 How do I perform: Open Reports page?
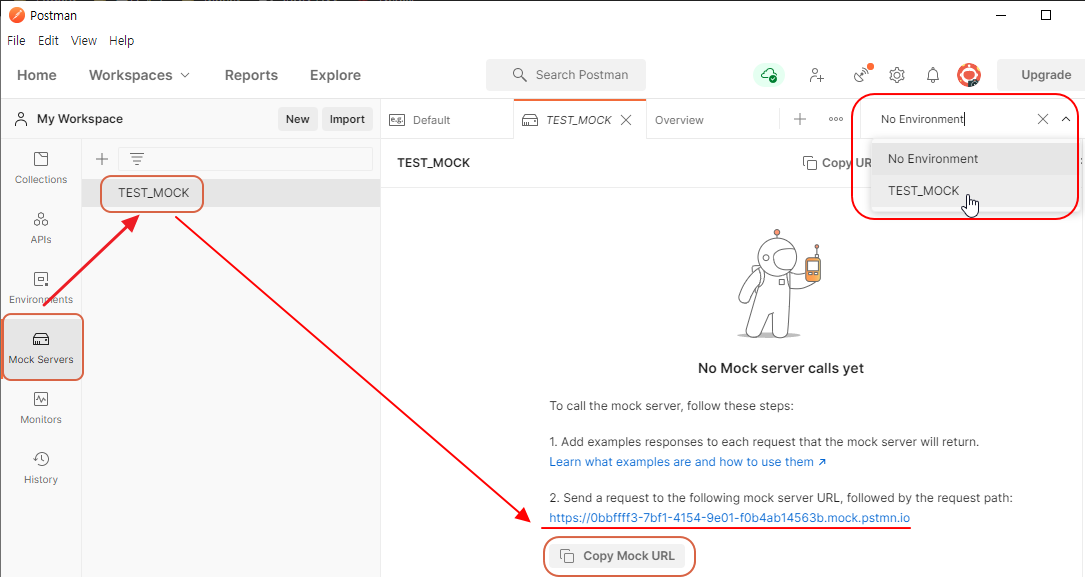[x=251, y=75]
